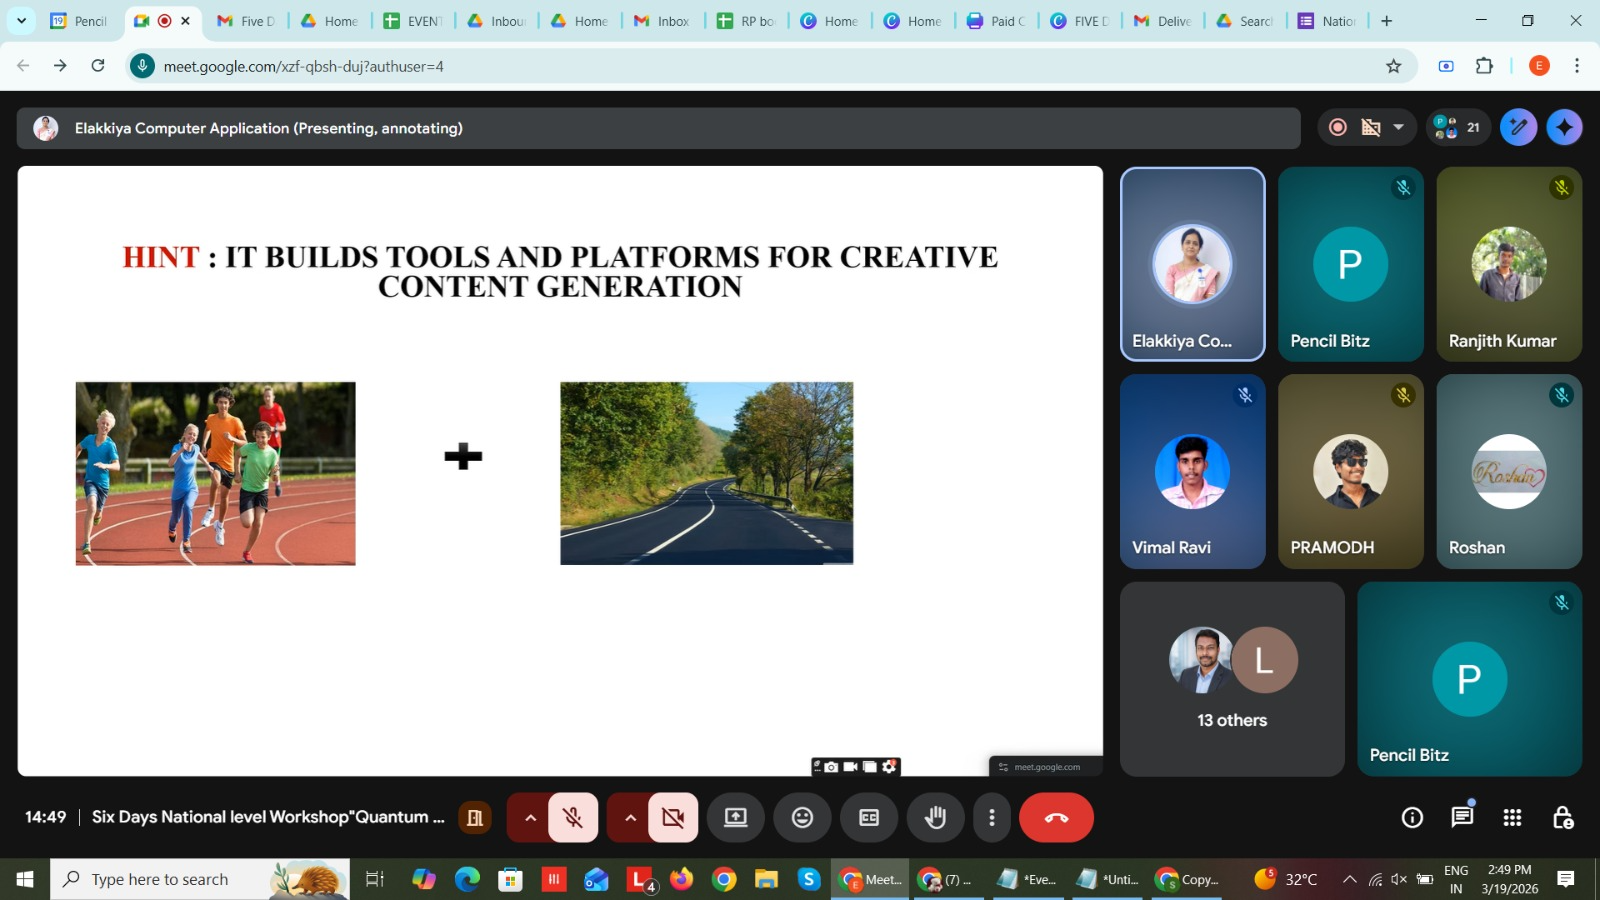Switch to the Inbox browser tab
Viewport: 1600px width, 900px height.
[x=662, y=21]
